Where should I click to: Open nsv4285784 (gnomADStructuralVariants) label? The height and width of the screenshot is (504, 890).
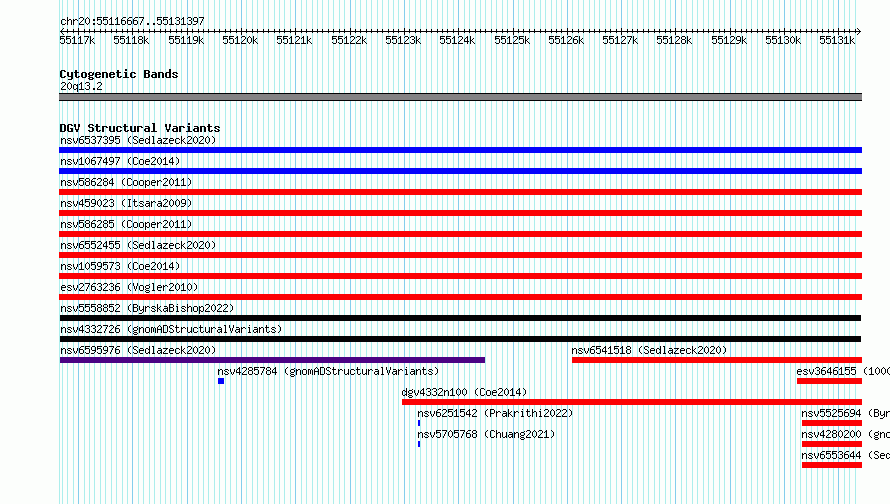tap(328, 371)
